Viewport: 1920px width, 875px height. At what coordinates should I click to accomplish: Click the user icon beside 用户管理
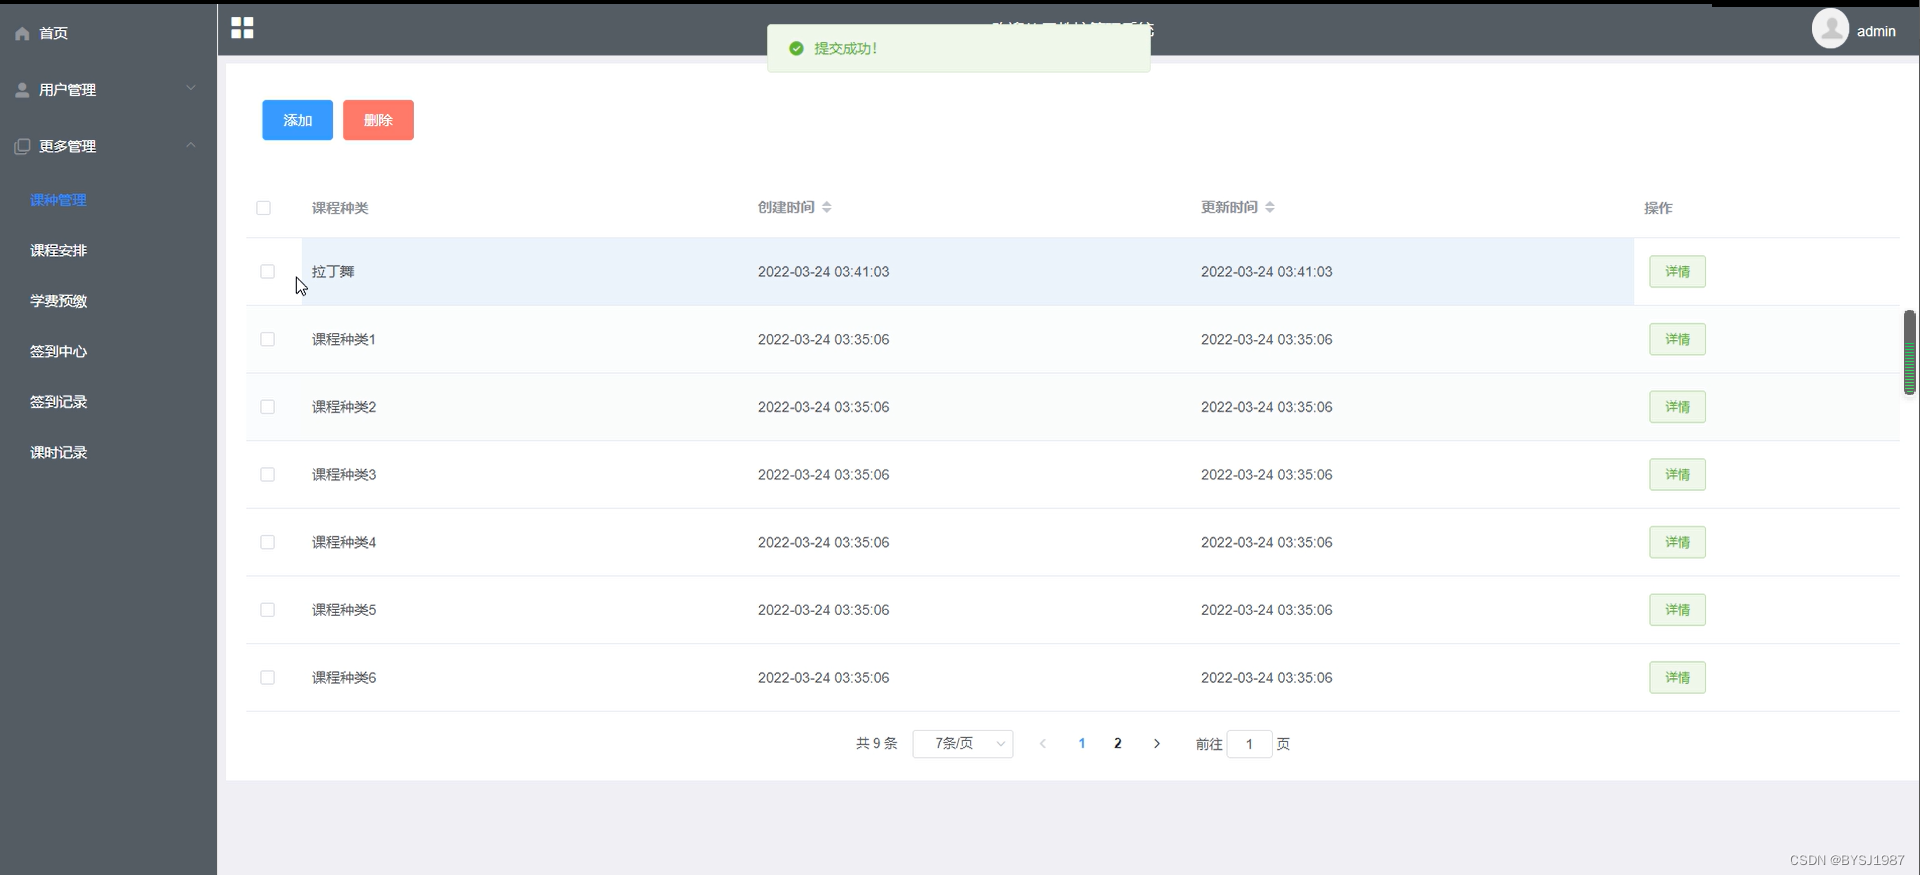tap(22, 90)
